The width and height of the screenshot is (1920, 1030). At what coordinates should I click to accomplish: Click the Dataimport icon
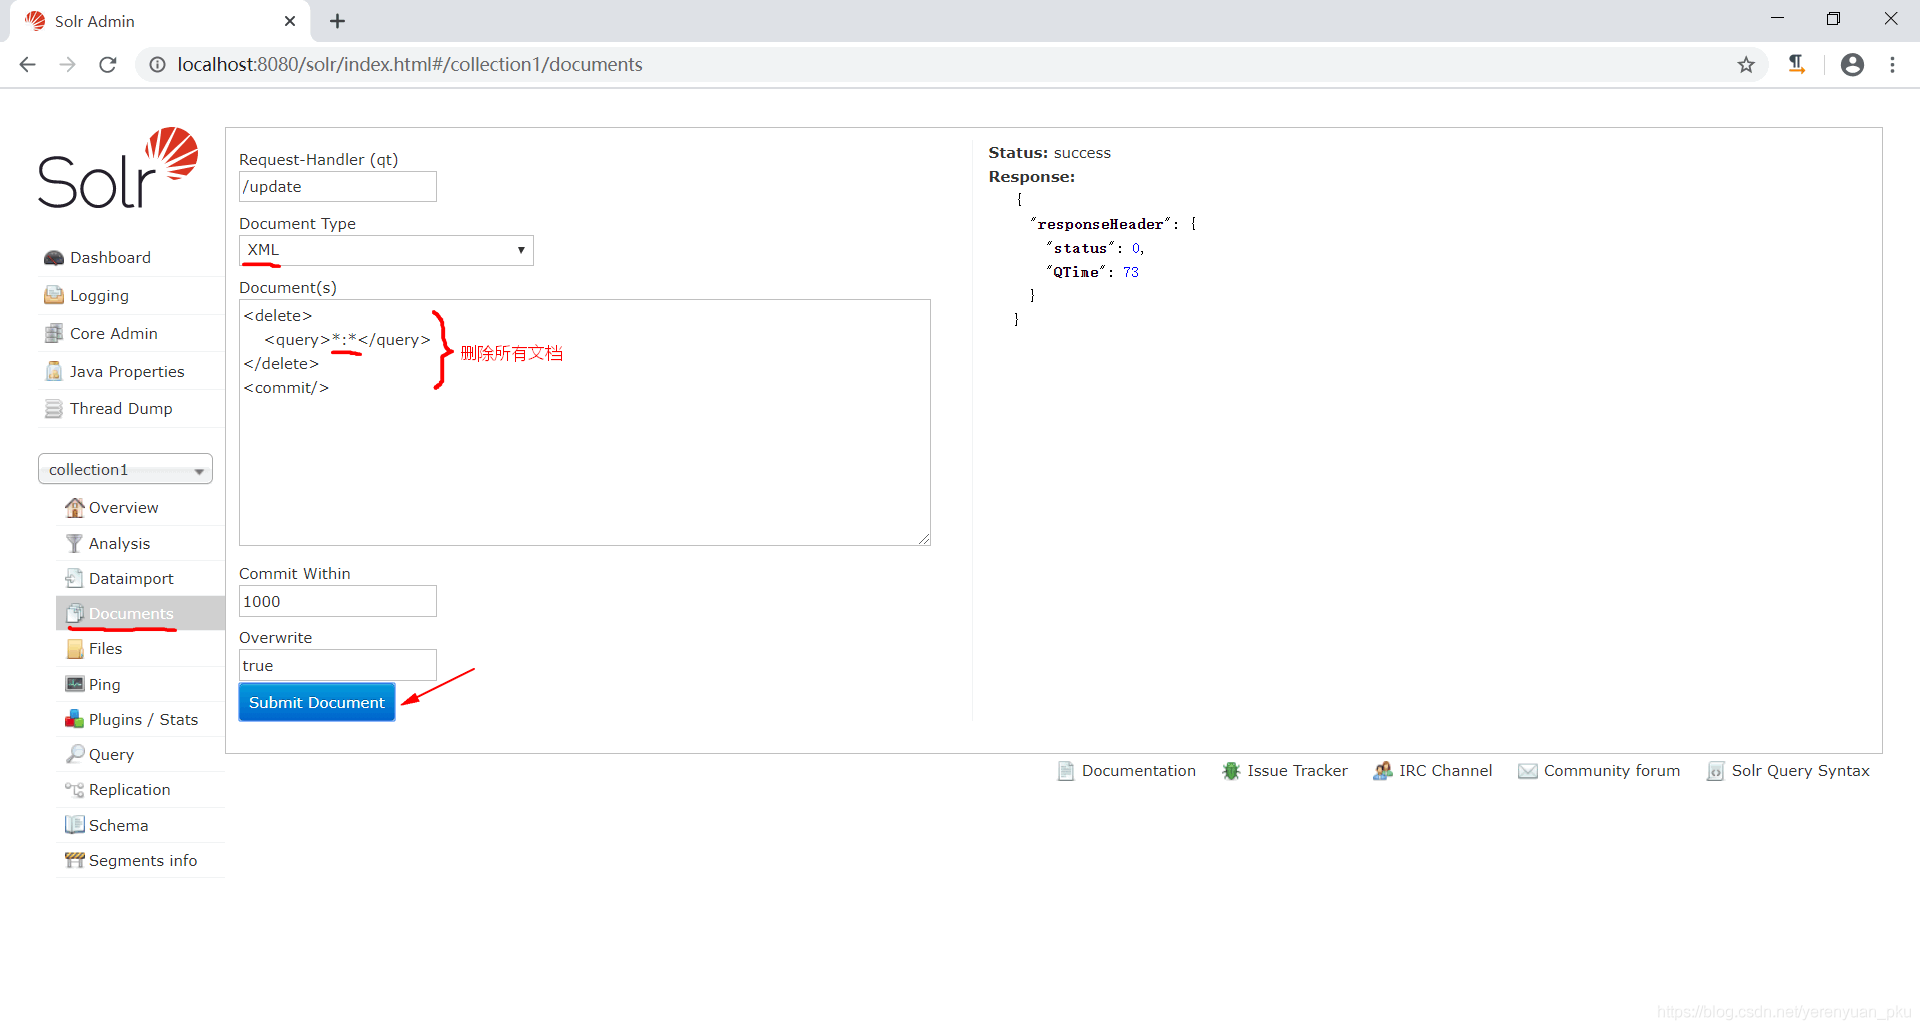coord(74,578)
